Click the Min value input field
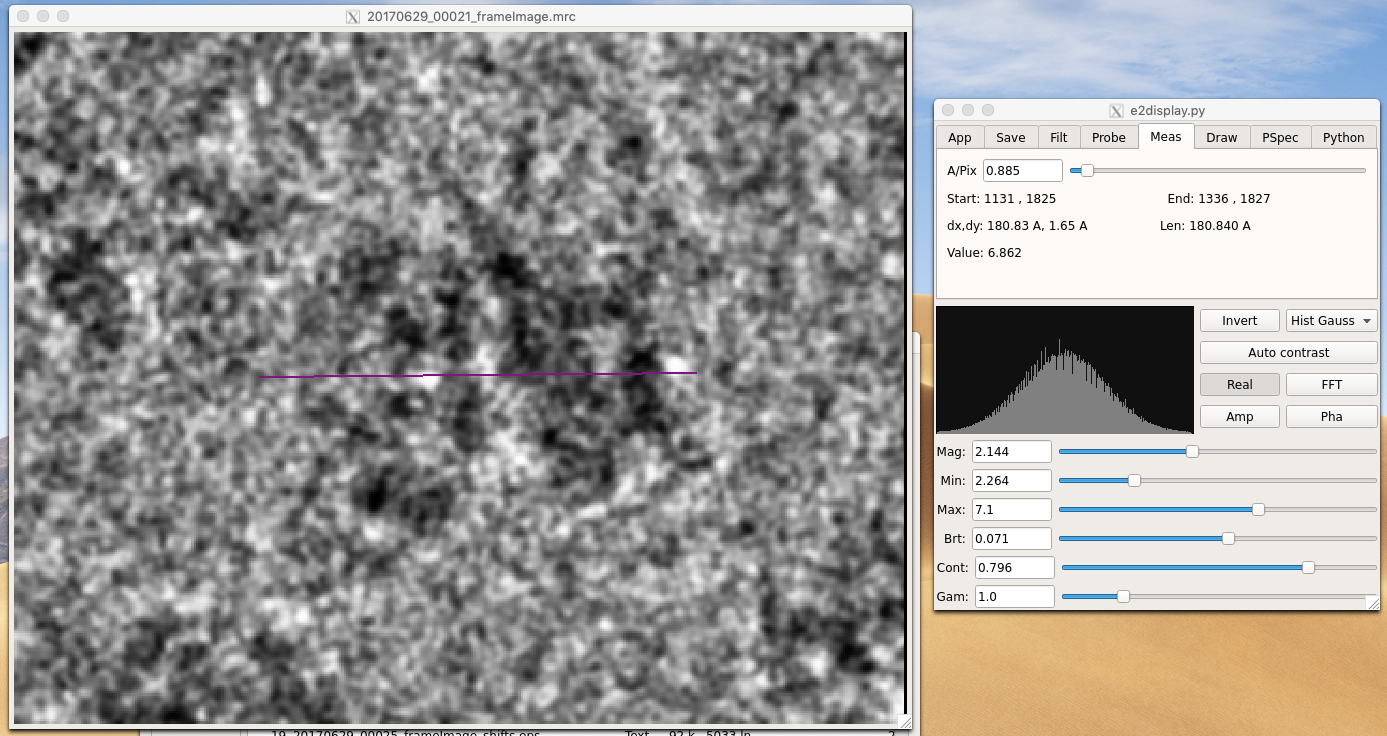The width and height of the screenshot is (1387, 736). tap(1012, 481)
